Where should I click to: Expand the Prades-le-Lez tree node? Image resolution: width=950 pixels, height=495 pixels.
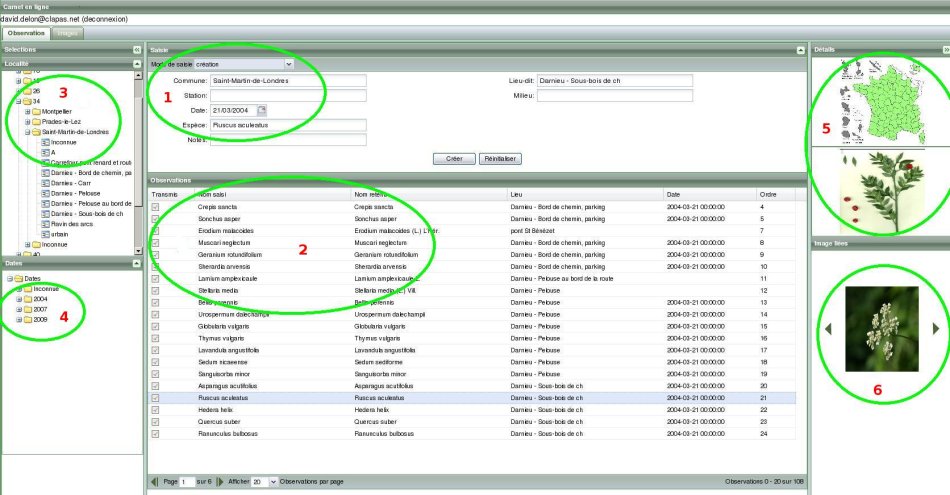(28, 121)
